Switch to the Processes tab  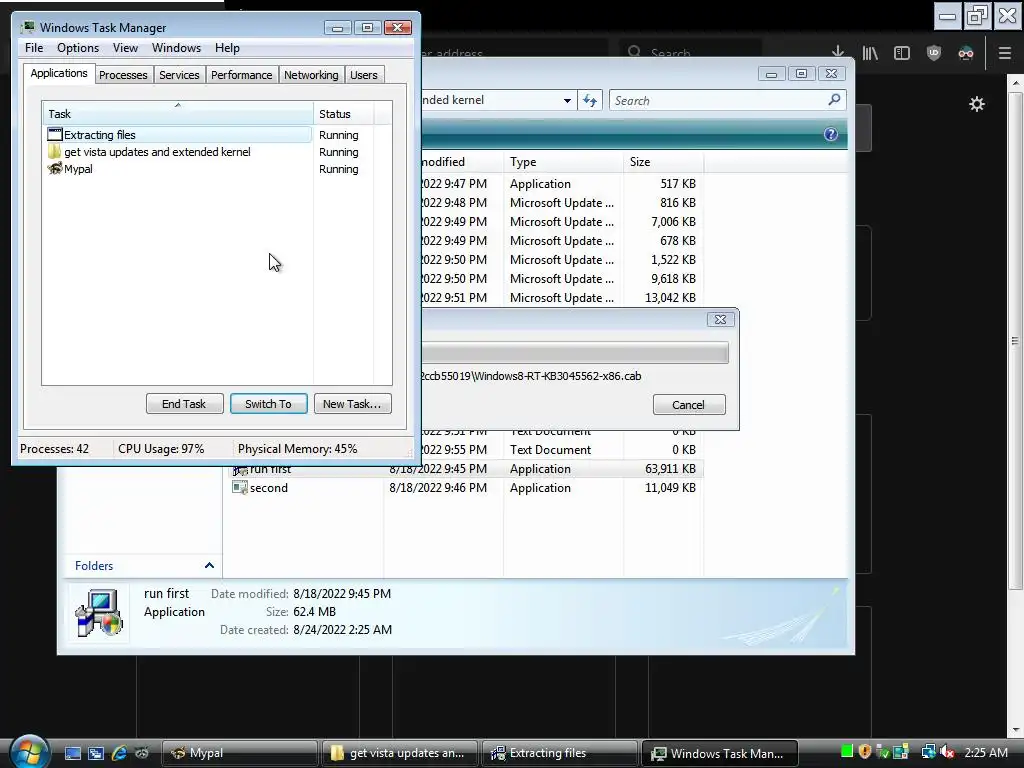coord(123,75)
